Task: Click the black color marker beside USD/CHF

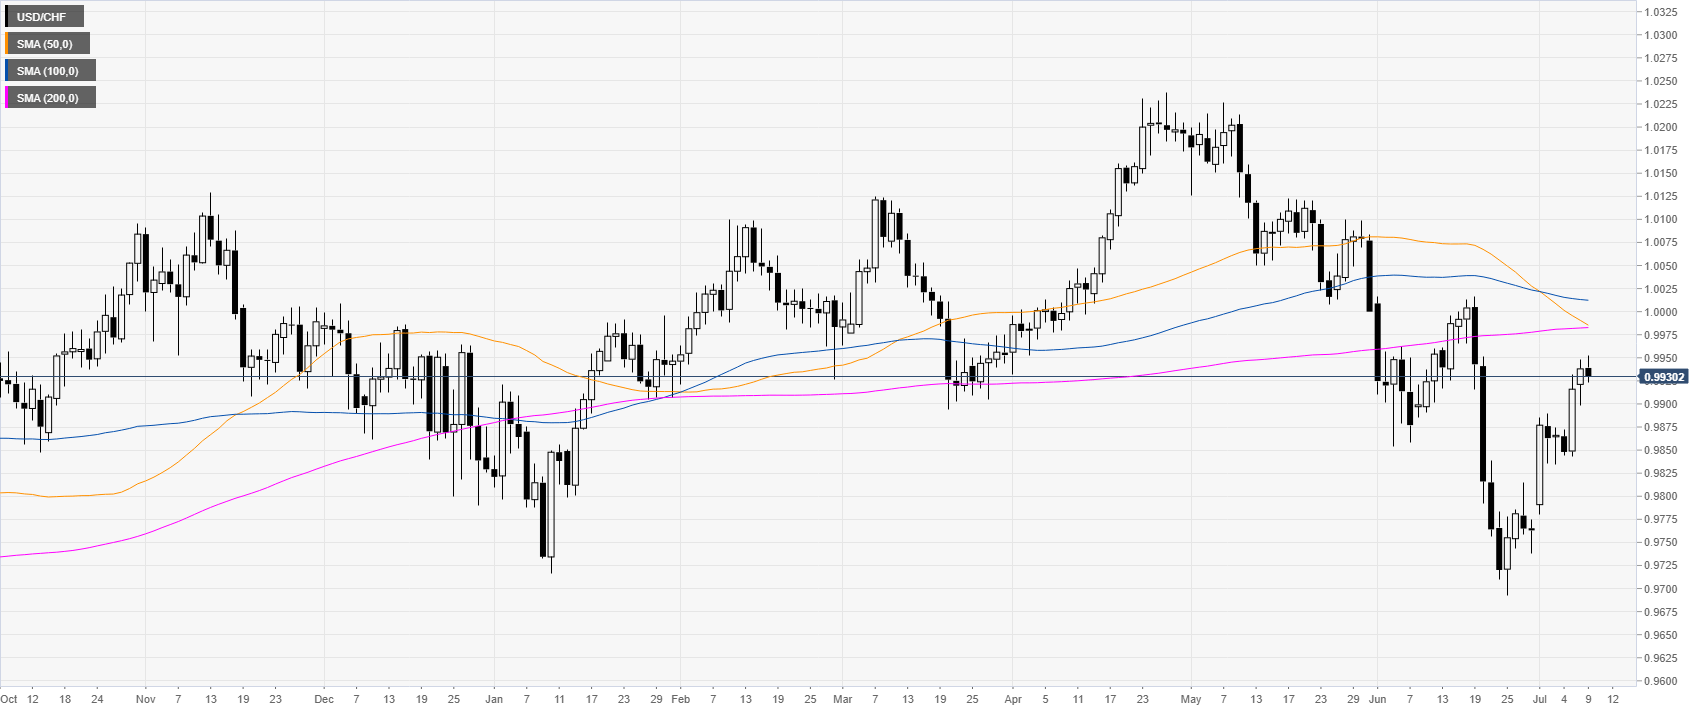Action: [x=7, y=17]
